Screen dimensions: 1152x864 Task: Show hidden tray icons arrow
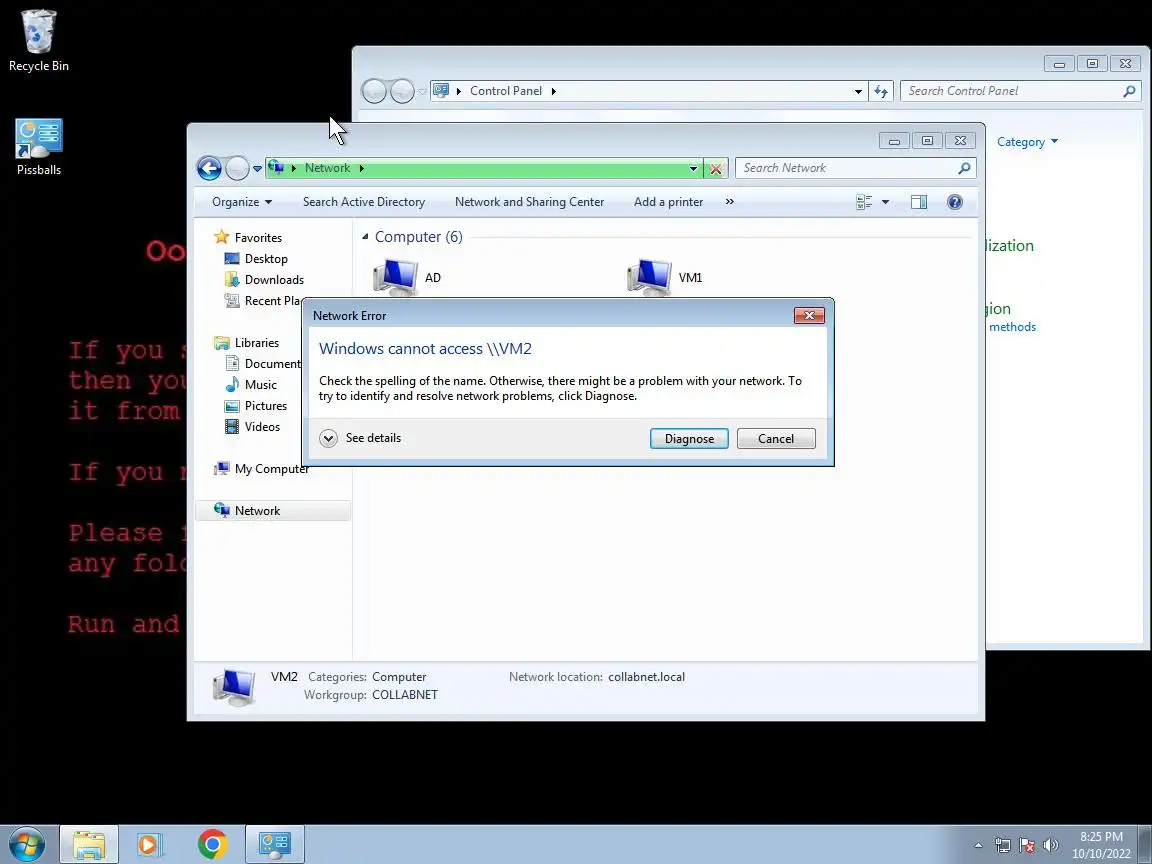pos(978,846)
